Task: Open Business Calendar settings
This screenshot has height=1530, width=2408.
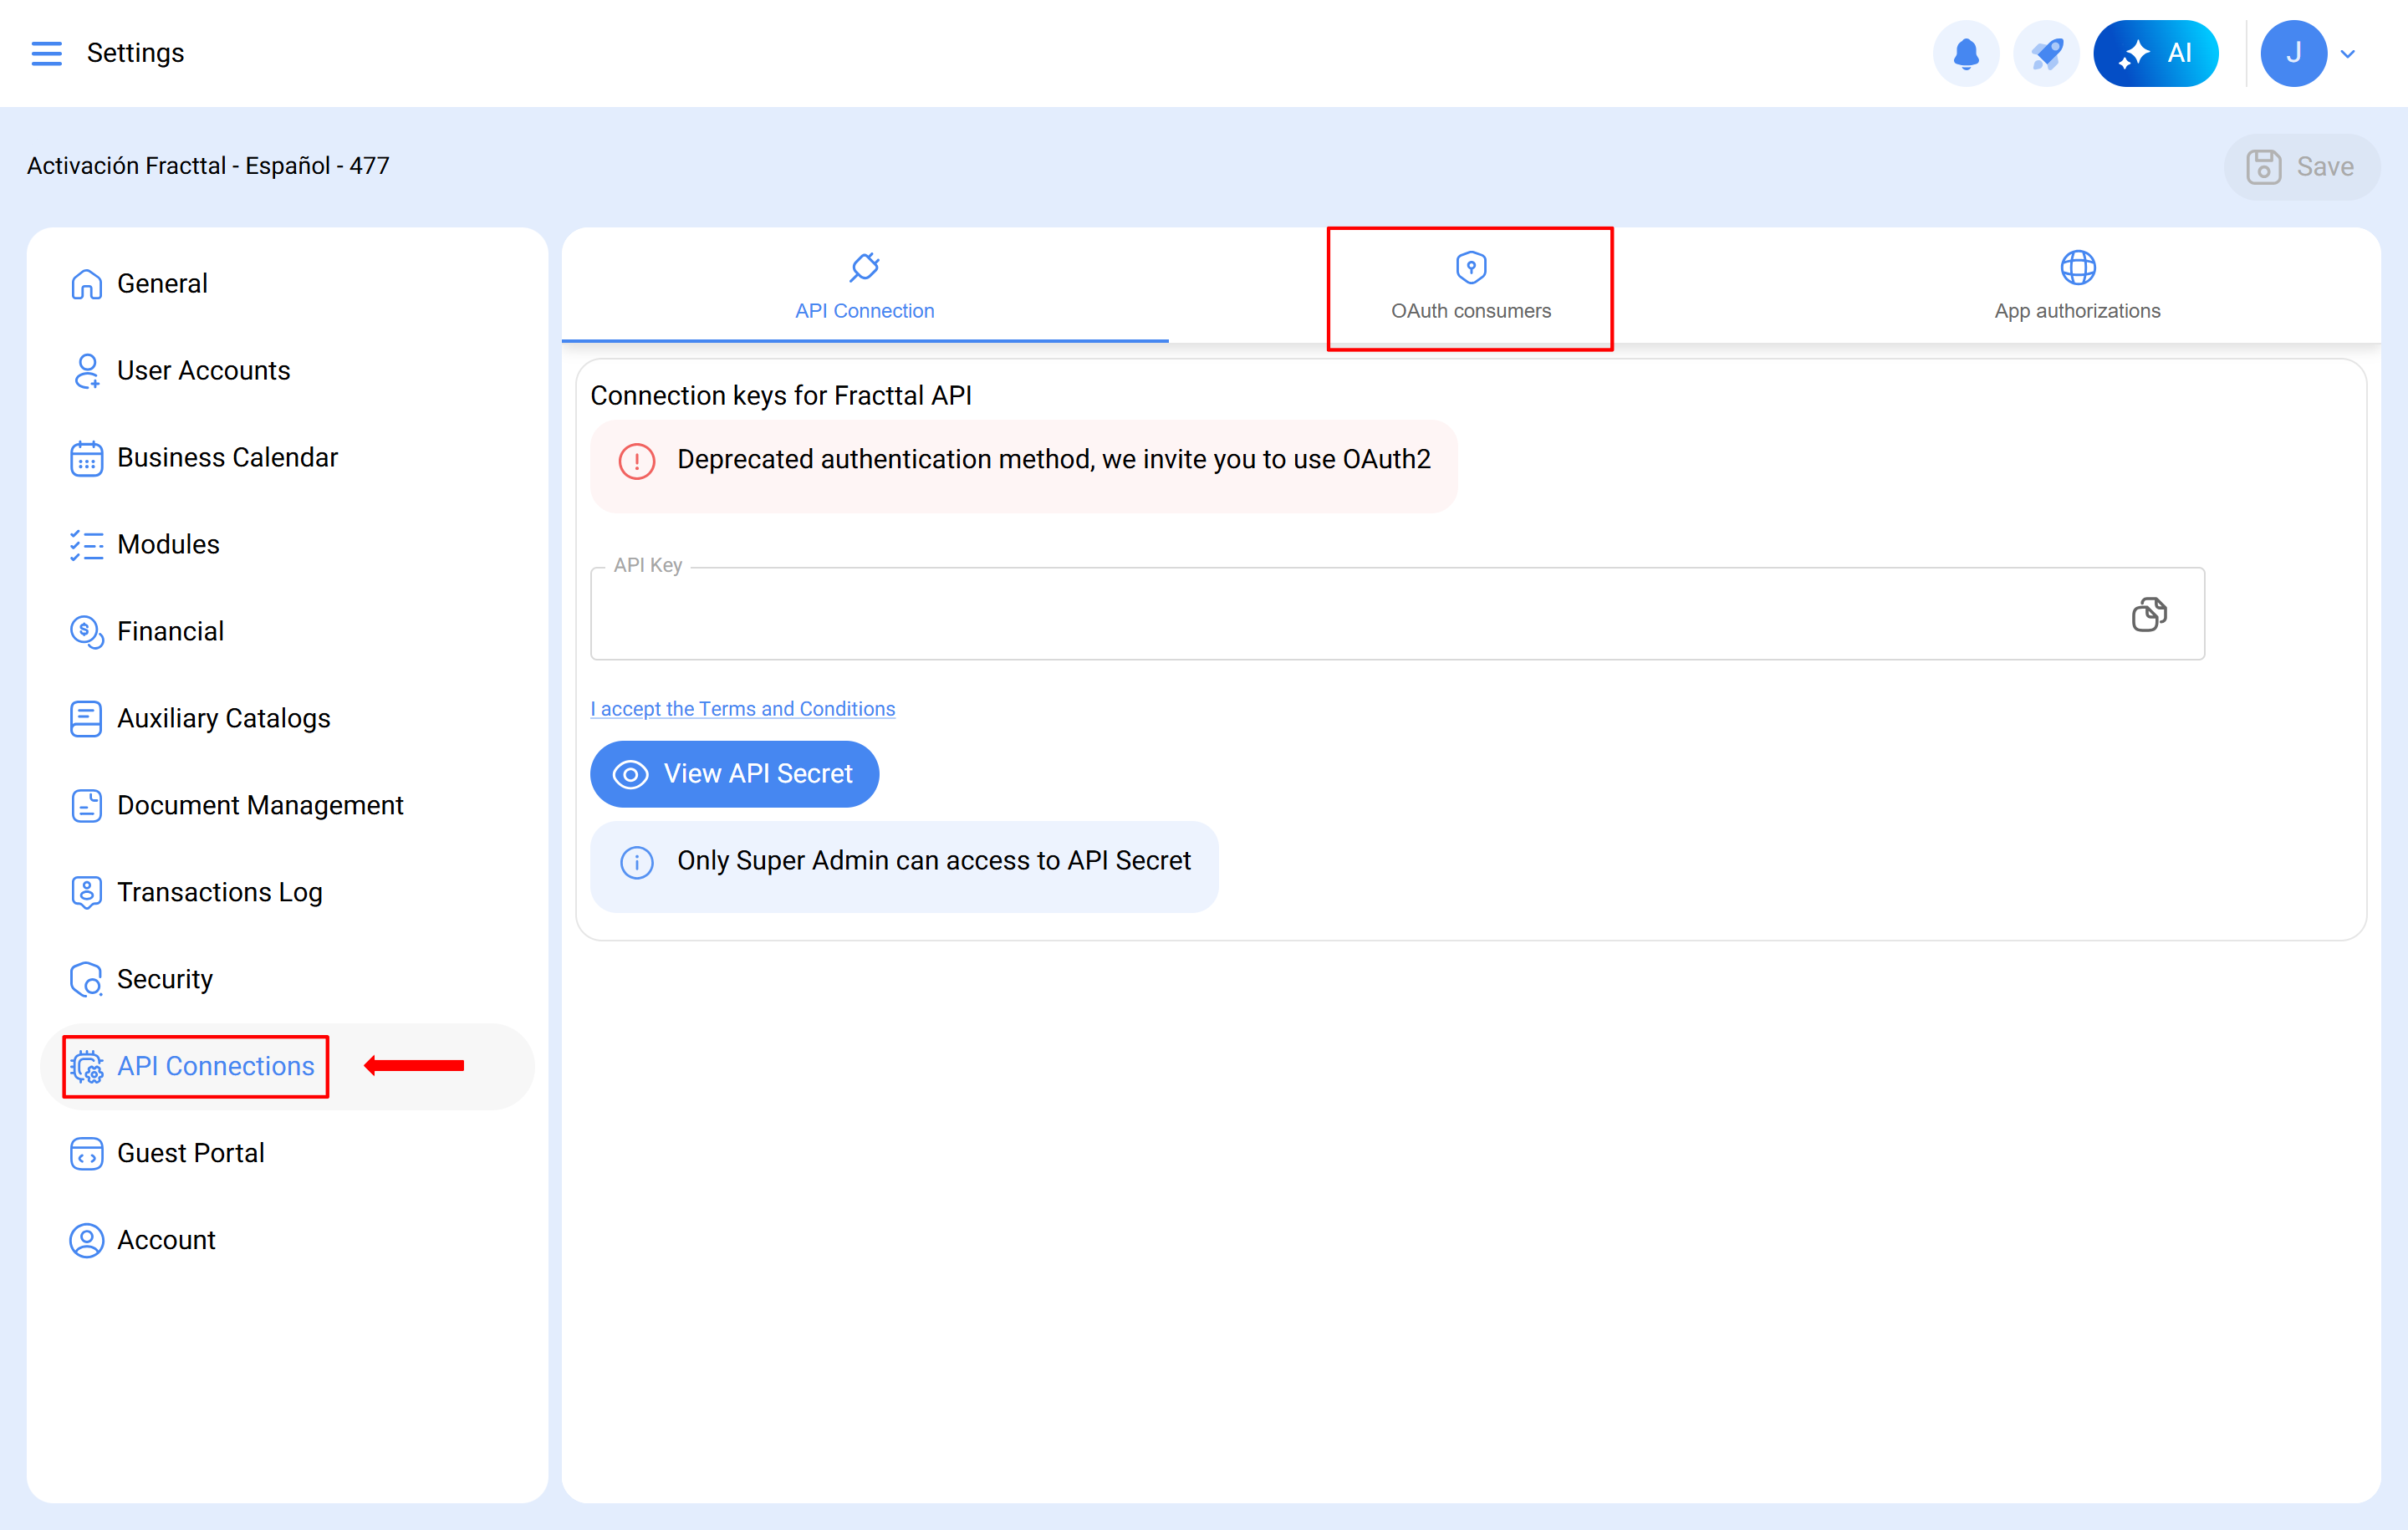Action: [x=227, y=458]
